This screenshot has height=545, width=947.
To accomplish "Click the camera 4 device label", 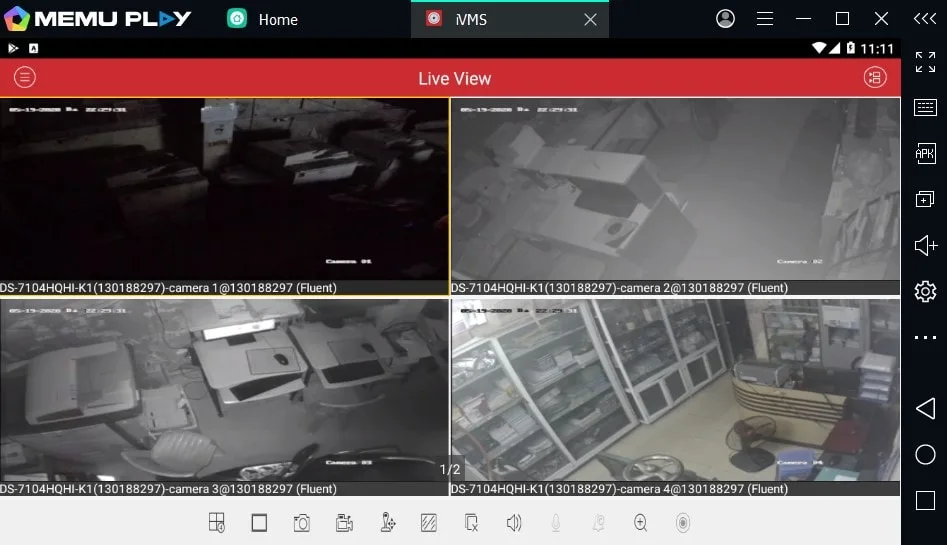I will (x=620, y=489).
